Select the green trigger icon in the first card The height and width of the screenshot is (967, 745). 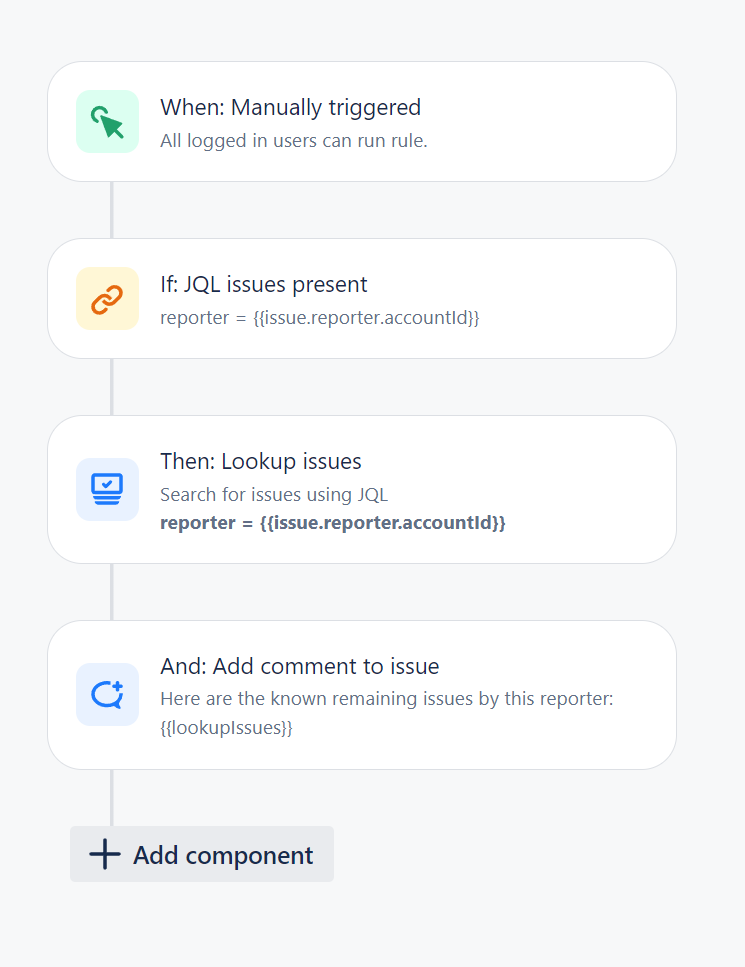pyautogui.click(x=107, y=121)
